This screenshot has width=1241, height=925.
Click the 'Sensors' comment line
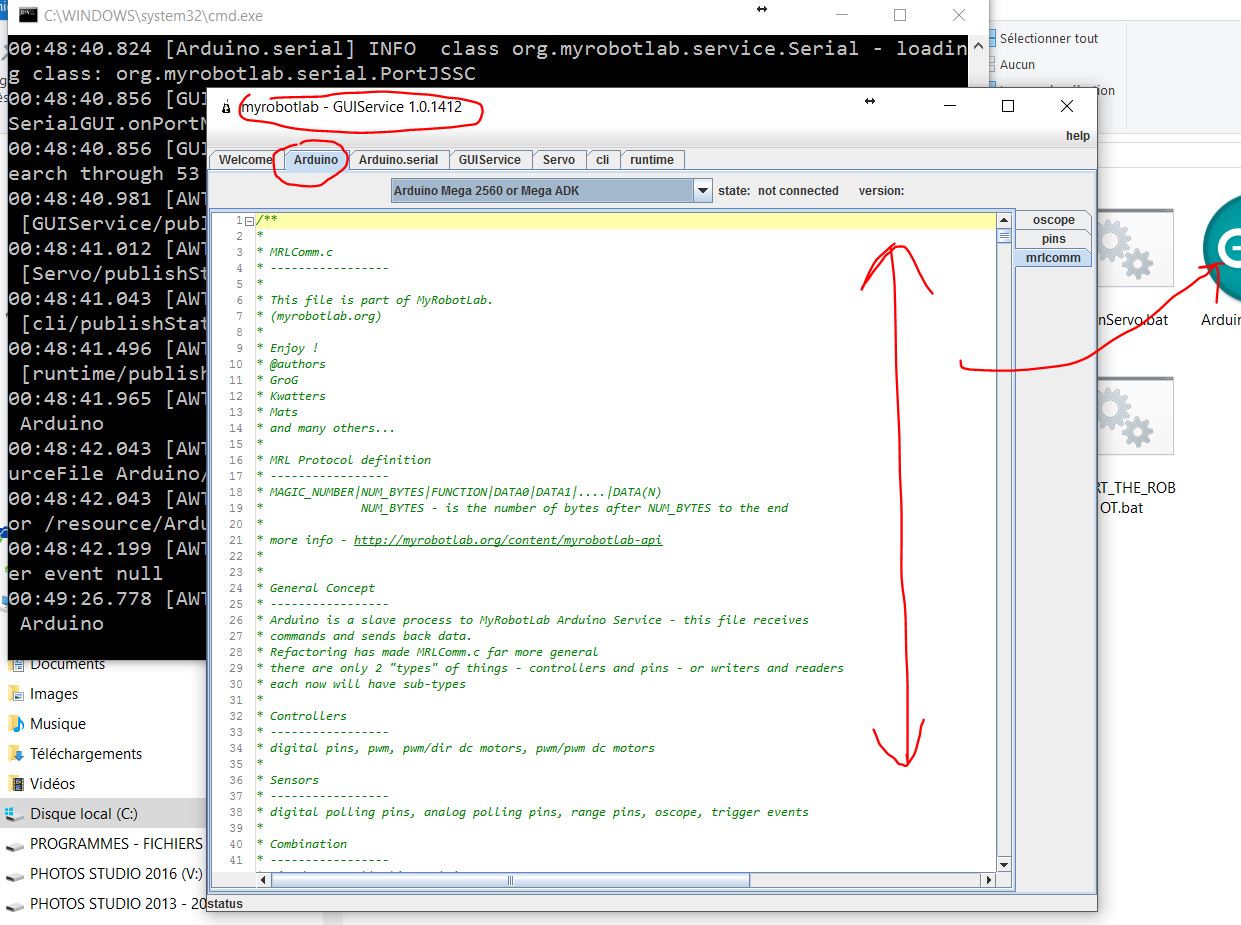(x=294, y=780)
